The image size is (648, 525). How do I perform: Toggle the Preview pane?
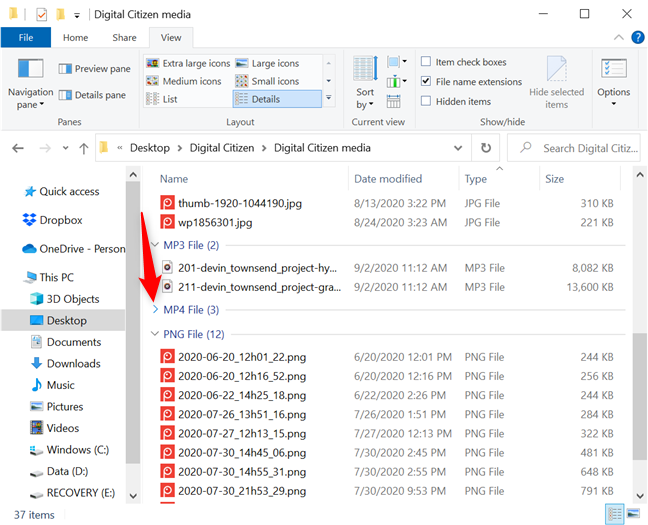(x=95, y=69)
